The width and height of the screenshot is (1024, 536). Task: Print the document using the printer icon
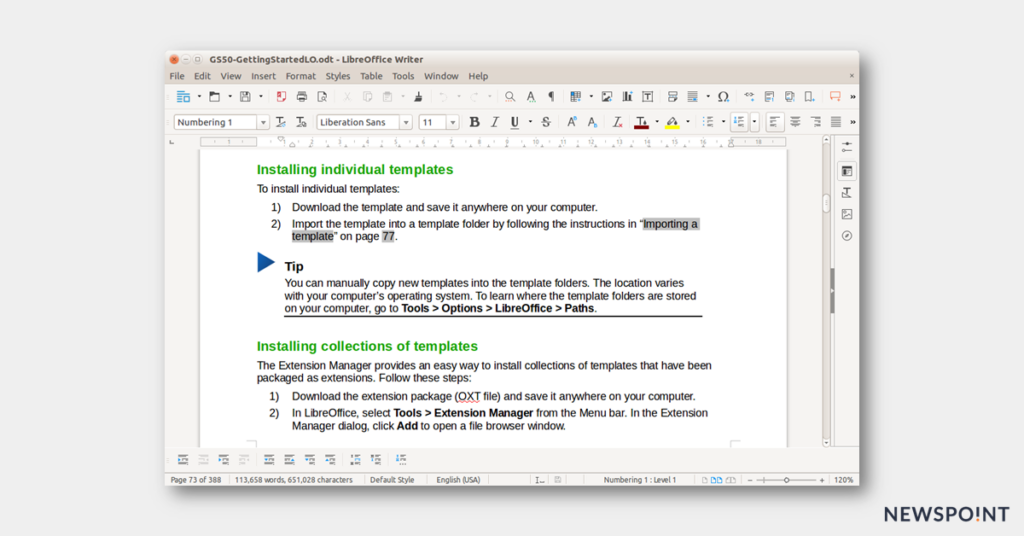pos(302,97)
